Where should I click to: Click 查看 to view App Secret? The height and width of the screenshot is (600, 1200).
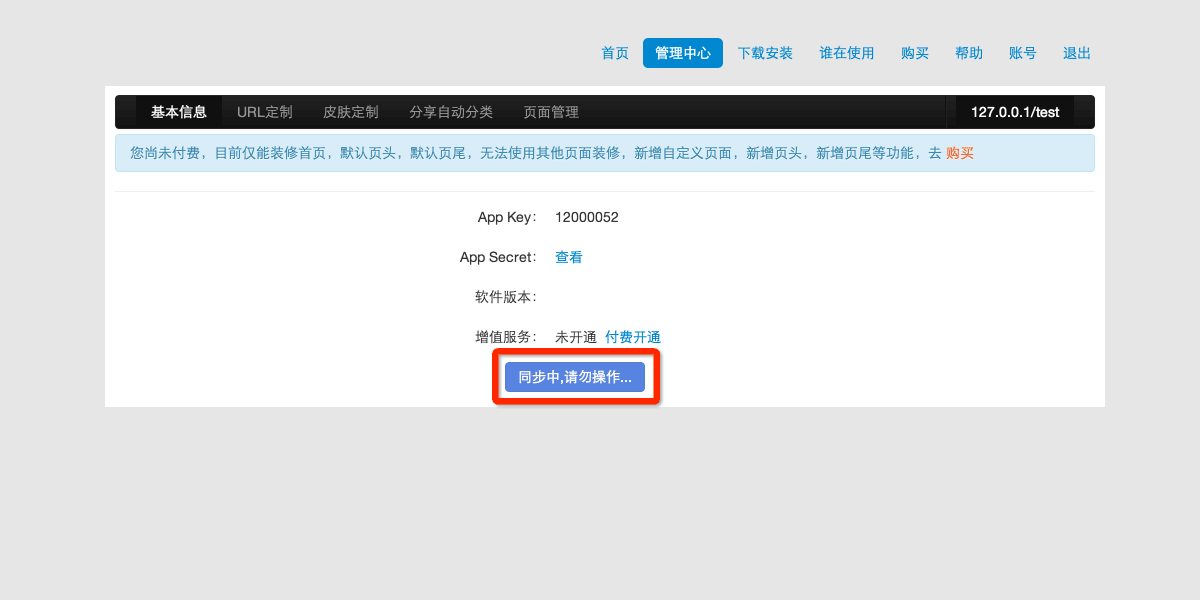pyautogui.click(x=569, y=257)
